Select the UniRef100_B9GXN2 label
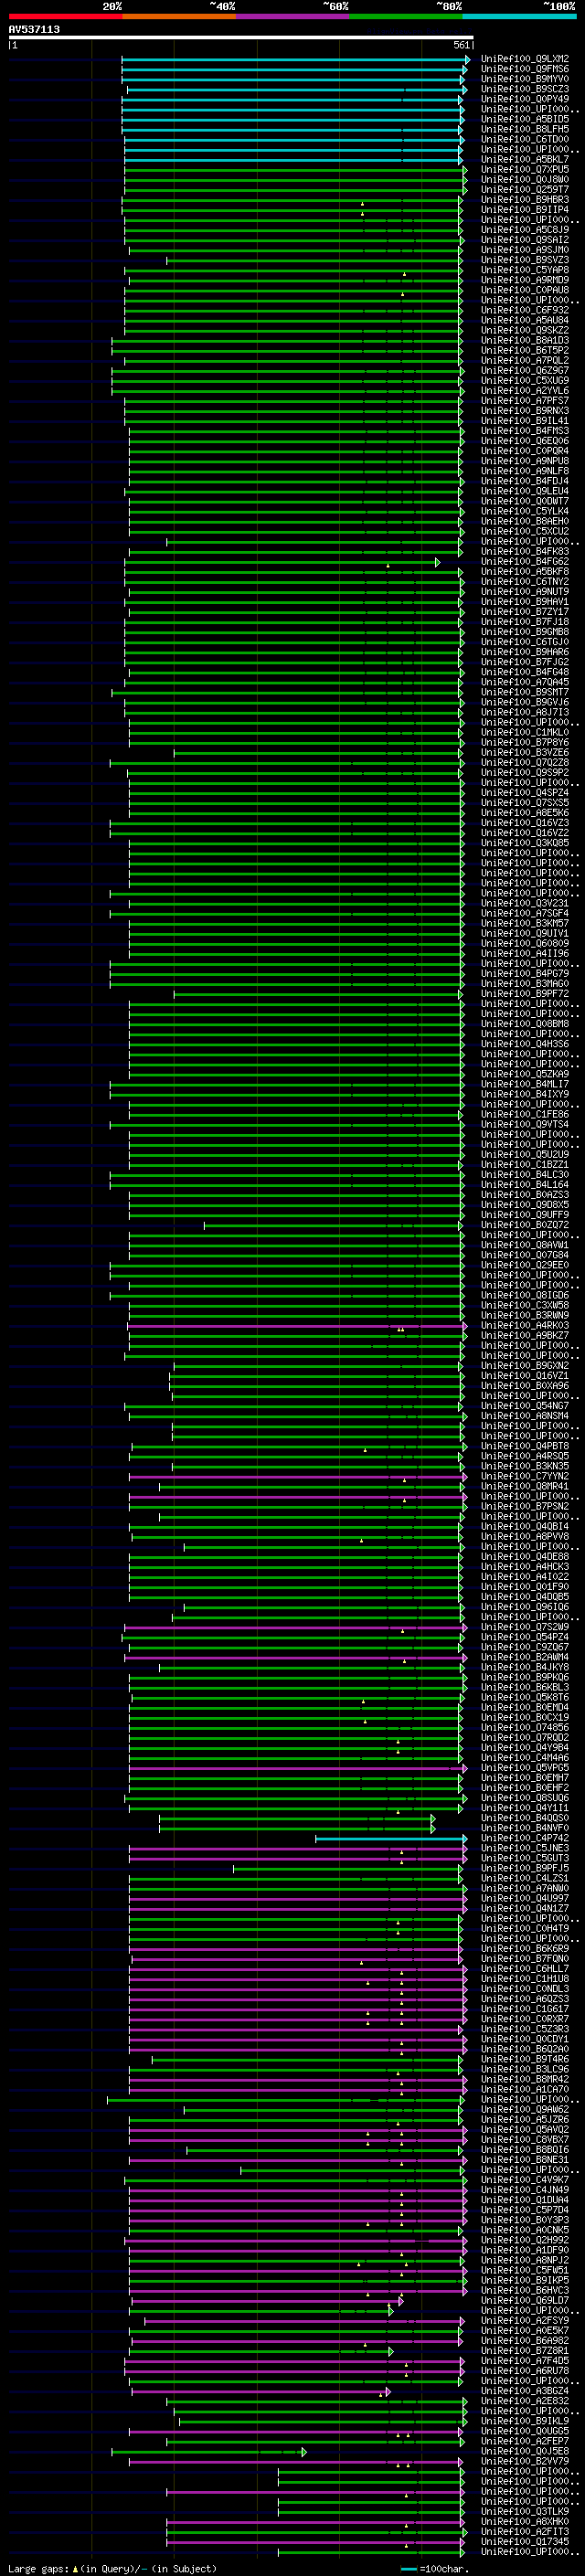 click(525, 1366)
